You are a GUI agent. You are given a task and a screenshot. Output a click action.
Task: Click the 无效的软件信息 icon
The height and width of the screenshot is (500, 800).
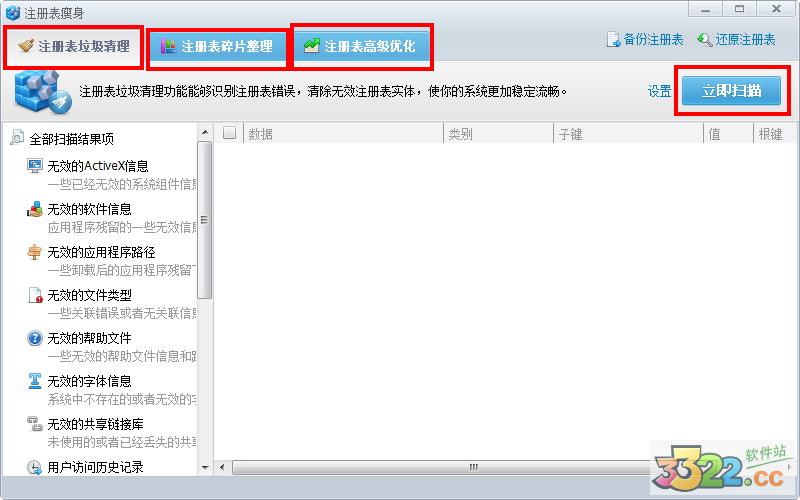click(x=35, y=209)
